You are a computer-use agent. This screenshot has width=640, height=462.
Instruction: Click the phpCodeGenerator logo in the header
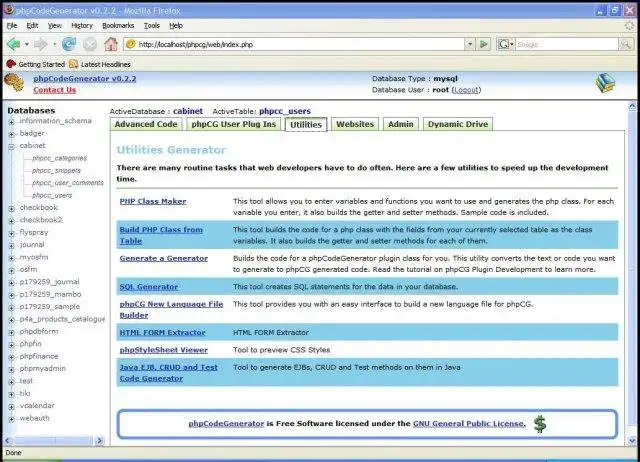pyautogui.click(x=14, y=83)
